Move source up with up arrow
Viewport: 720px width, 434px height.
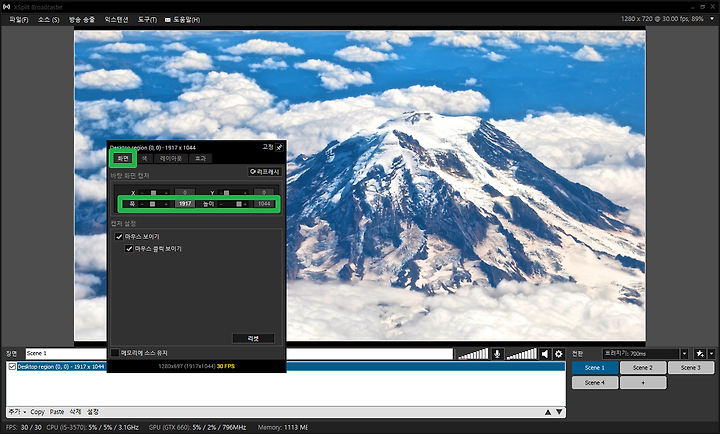(x=548, y=412)
